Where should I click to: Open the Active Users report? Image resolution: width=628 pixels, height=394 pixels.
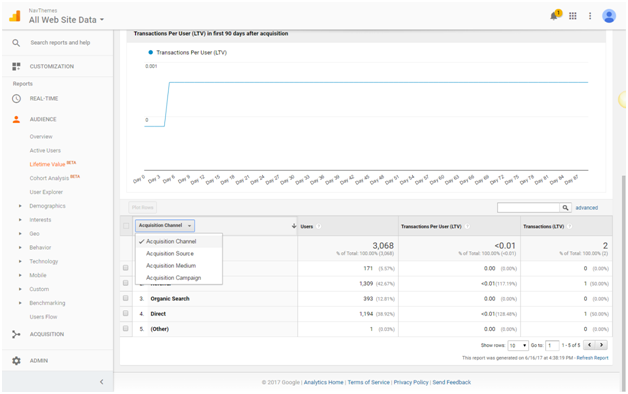pyautogui.click(x=45, y=151)
